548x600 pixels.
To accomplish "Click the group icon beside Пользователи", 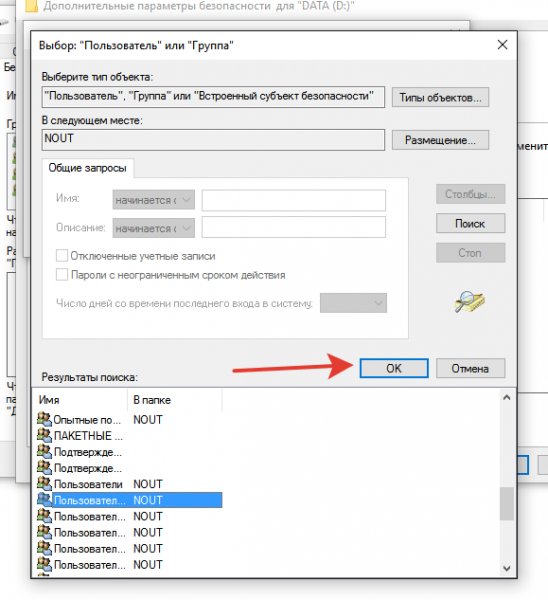I will [x=44, y=483].
